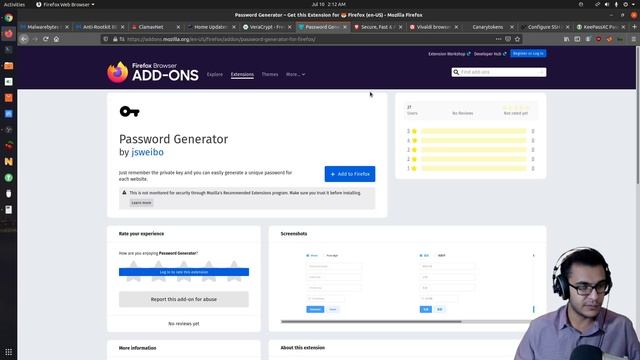Switch to the KeePassXC tab
Image resolution: width=640 pixels, height=360 pixels.
pos(599,27)
